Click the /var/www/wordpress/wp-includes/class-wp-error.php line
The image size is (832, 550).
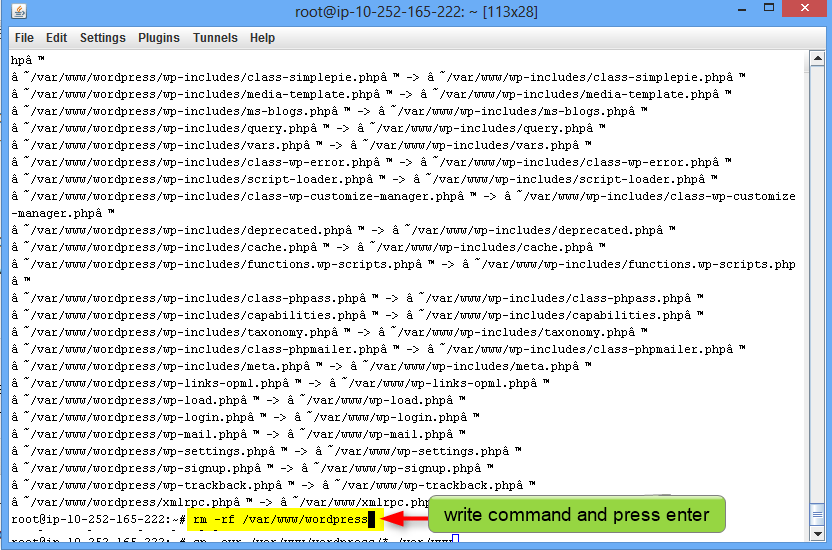coord(371,162)
